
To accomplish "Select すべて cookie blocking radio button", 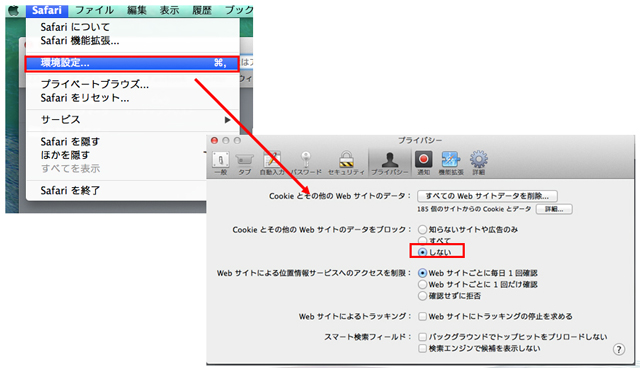I will click(422, 241).
